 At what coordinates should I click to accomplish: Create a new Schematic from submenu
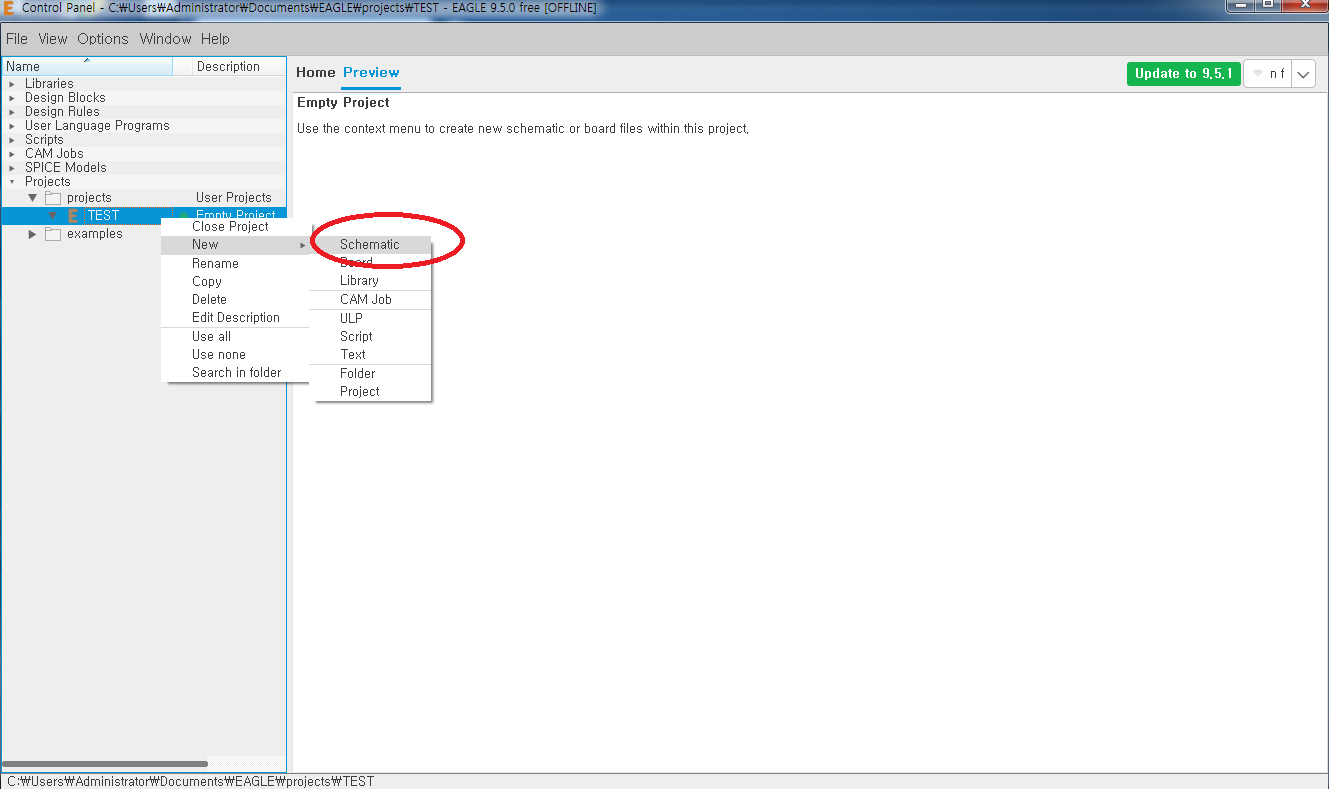[x=372, y=244]
